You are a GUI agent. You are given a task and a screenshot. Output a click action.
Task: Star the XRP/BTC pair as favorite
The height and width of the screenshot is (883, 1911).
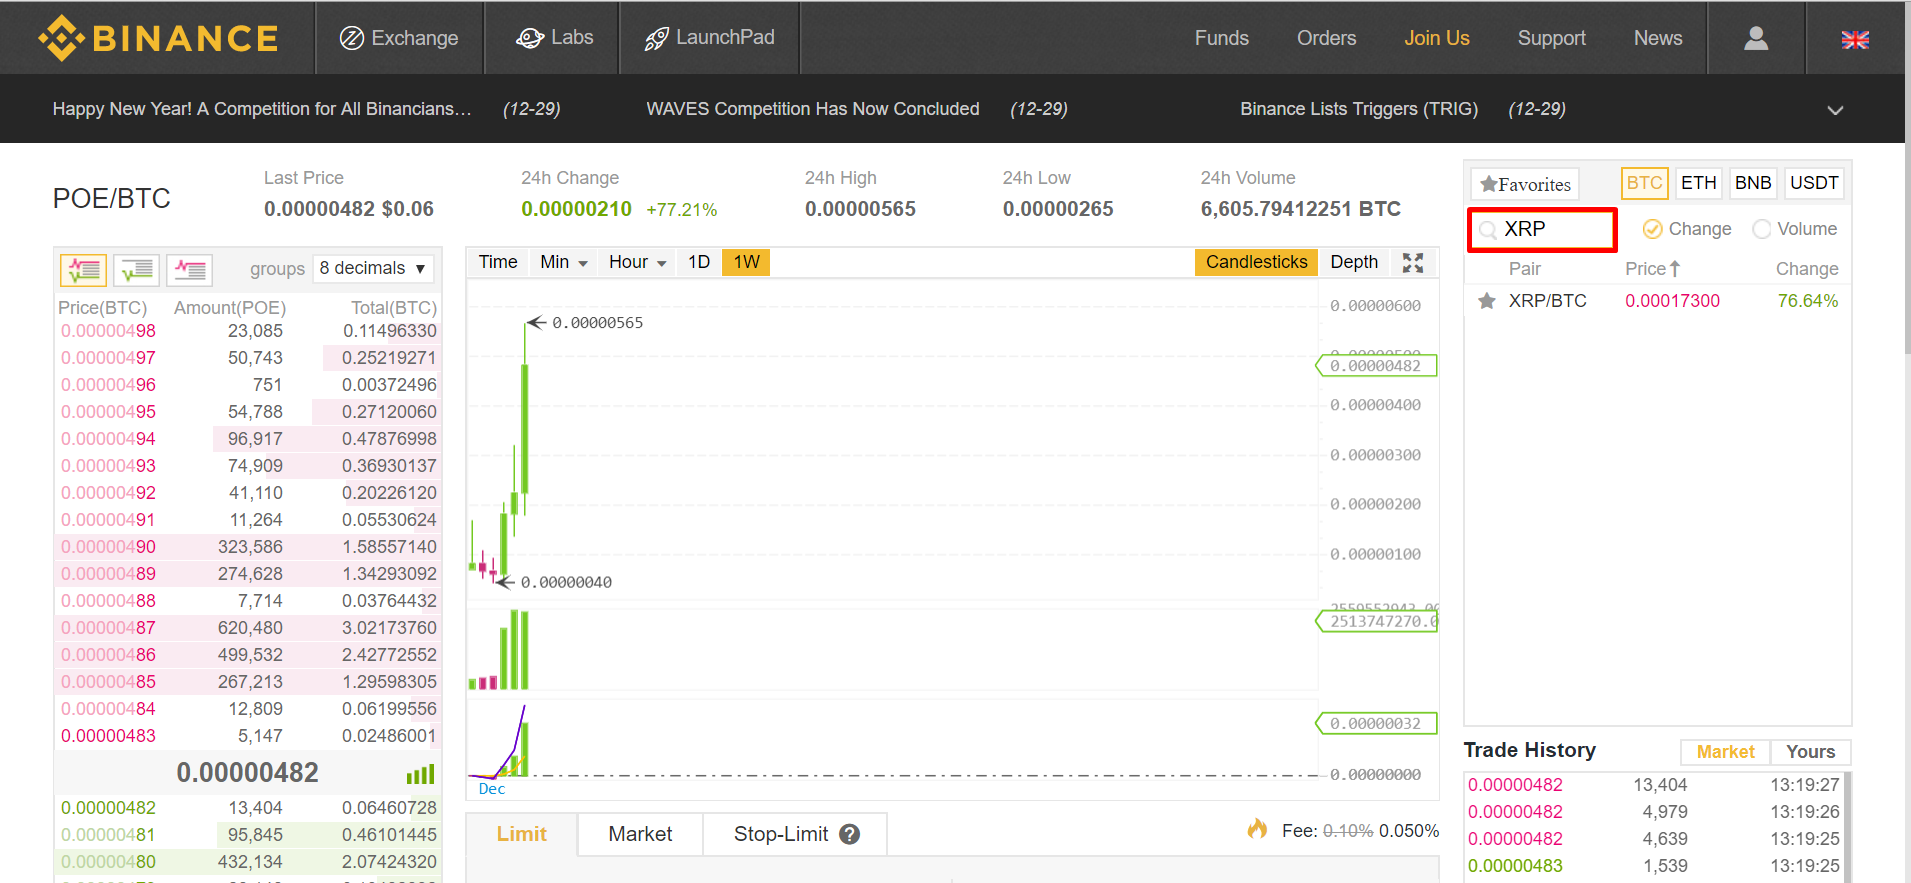point(1487,301)
